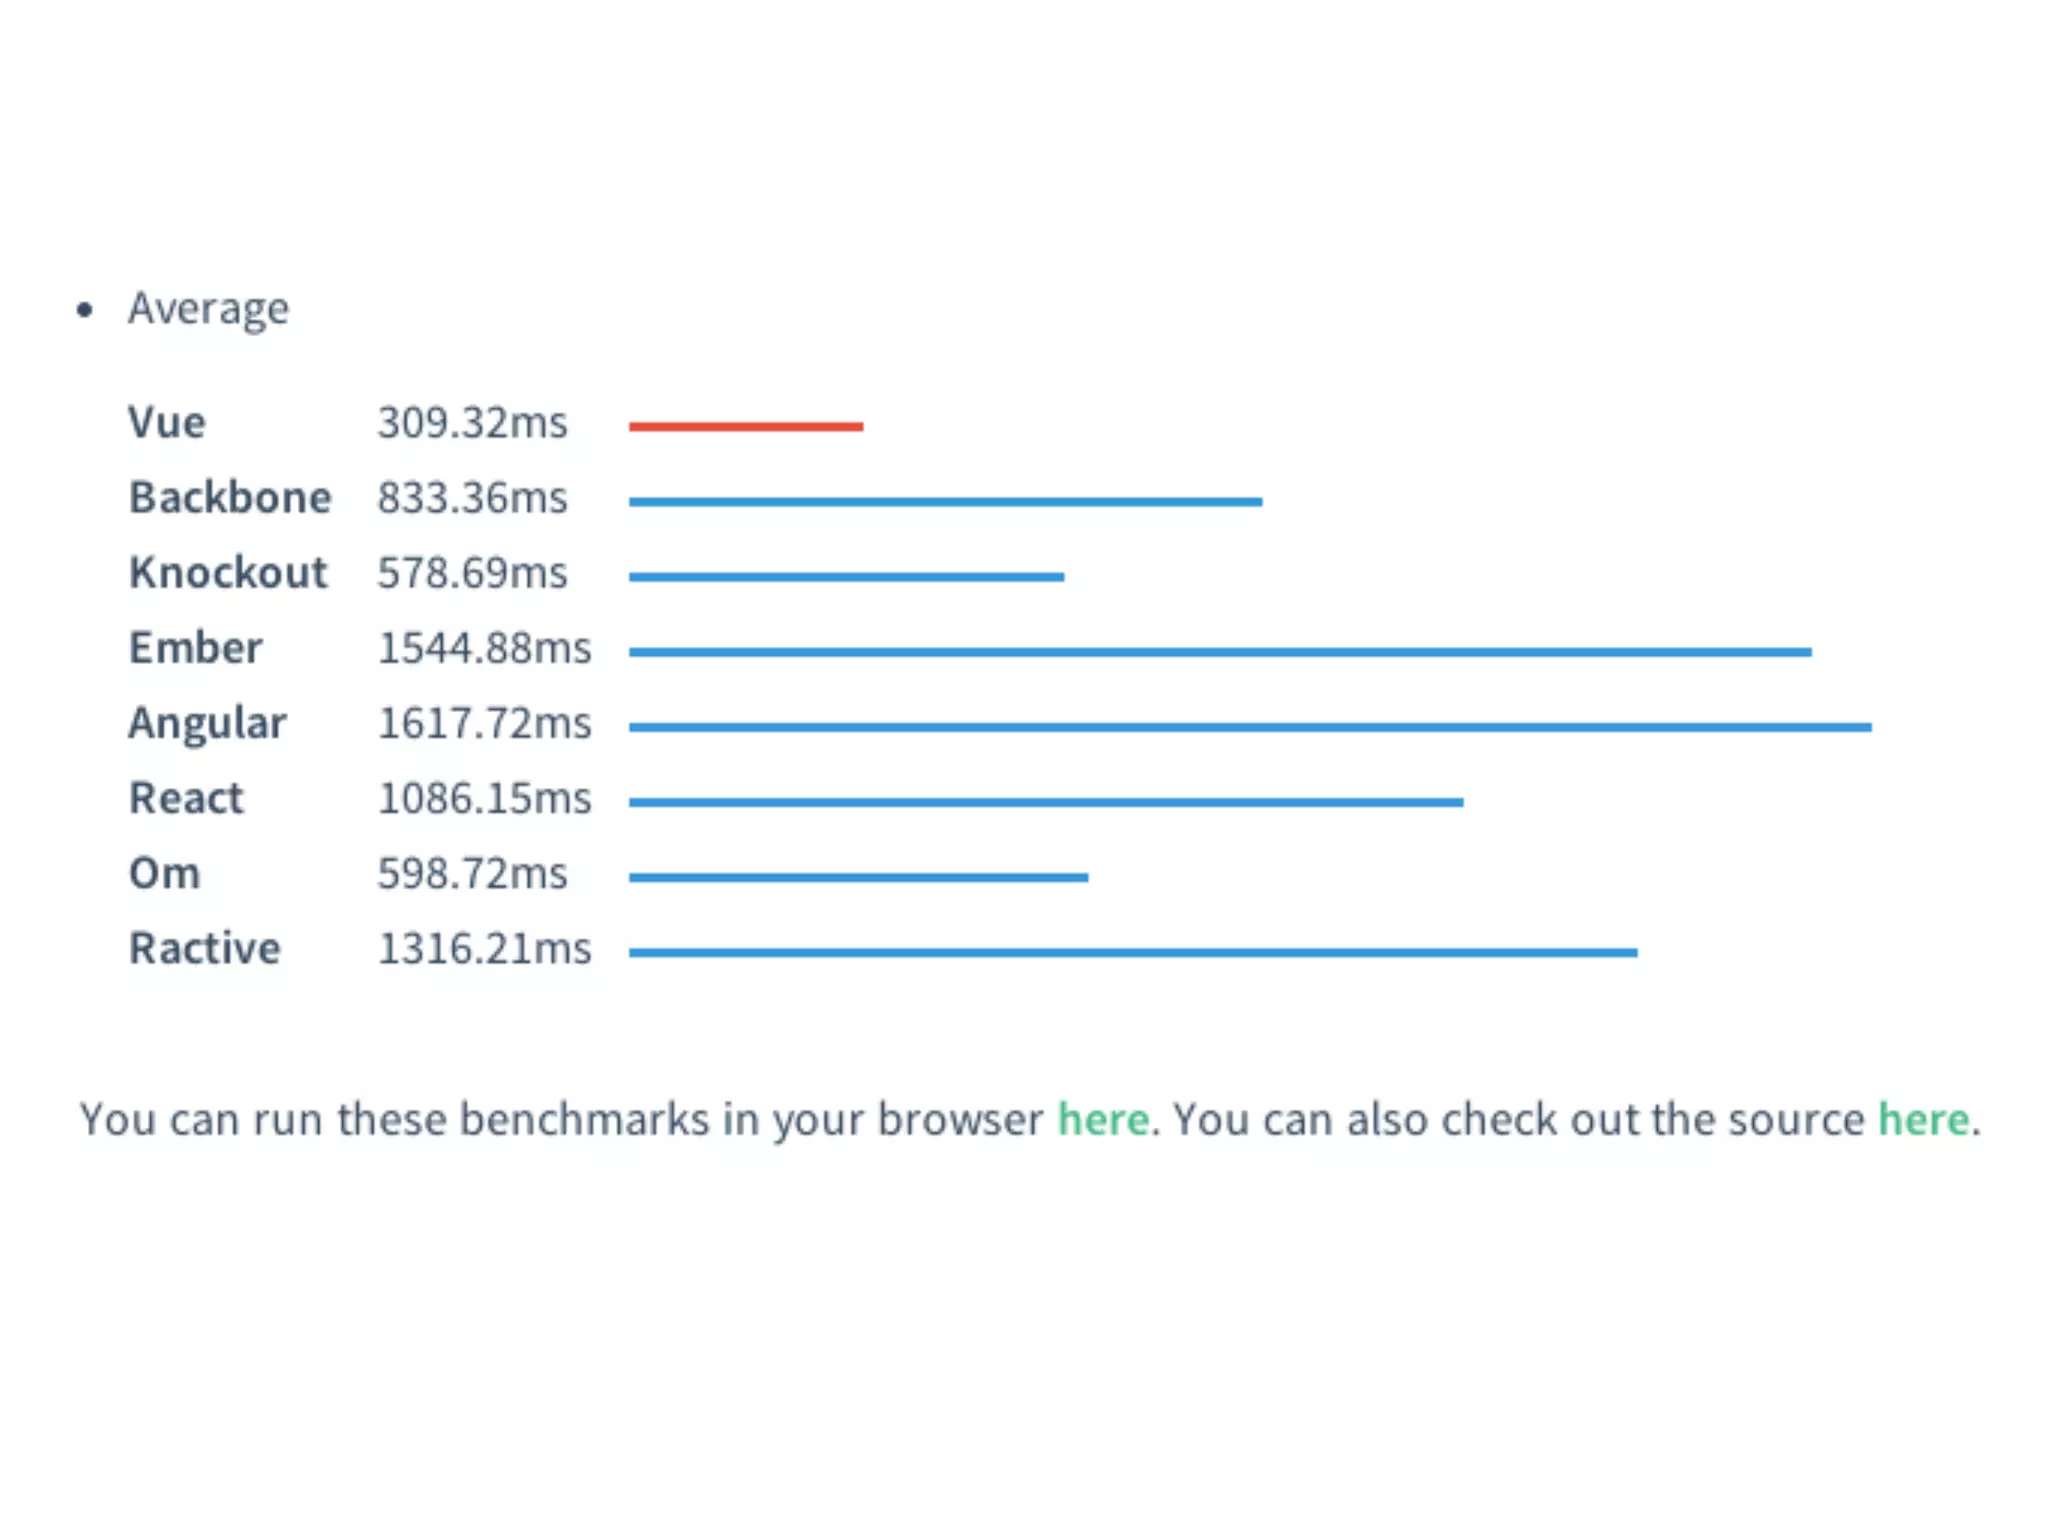Screen dimensions: 2048x1536
Task: Click the red Vue benchmark bar
Action: [746, 426]
